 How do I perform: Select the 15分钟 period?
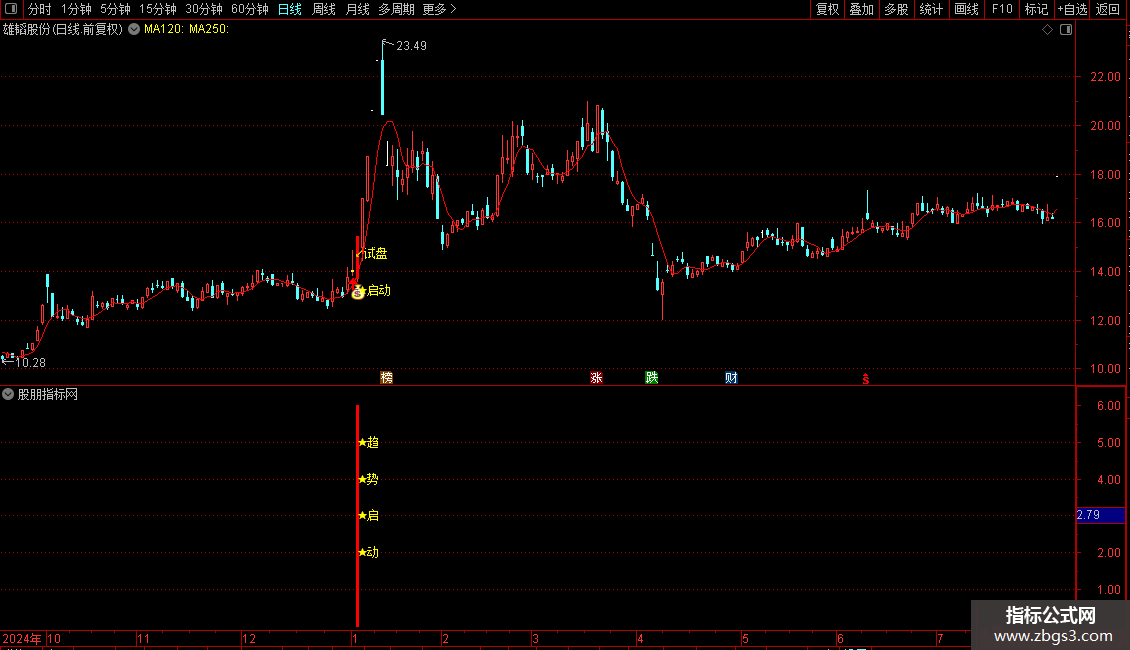pos(157,9)
